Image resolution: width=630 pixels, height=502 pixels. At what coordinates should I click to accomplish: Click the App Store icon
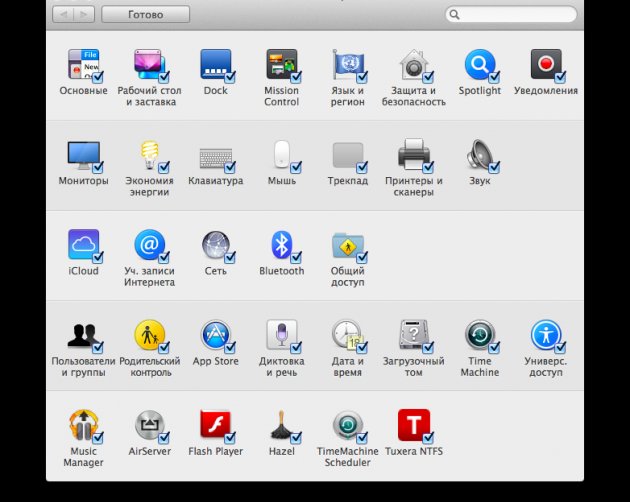[216, 334]
